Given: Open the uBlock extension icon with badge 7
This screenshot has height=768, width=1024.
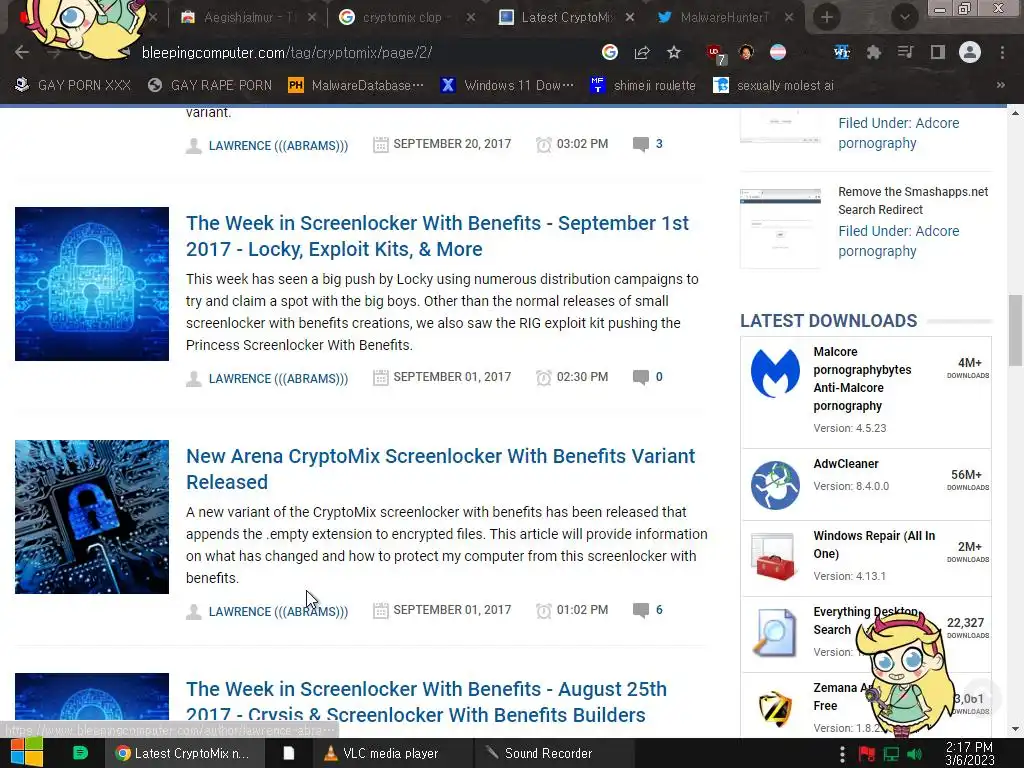Looking at the screenshot, I should click(x=715, y=53).
